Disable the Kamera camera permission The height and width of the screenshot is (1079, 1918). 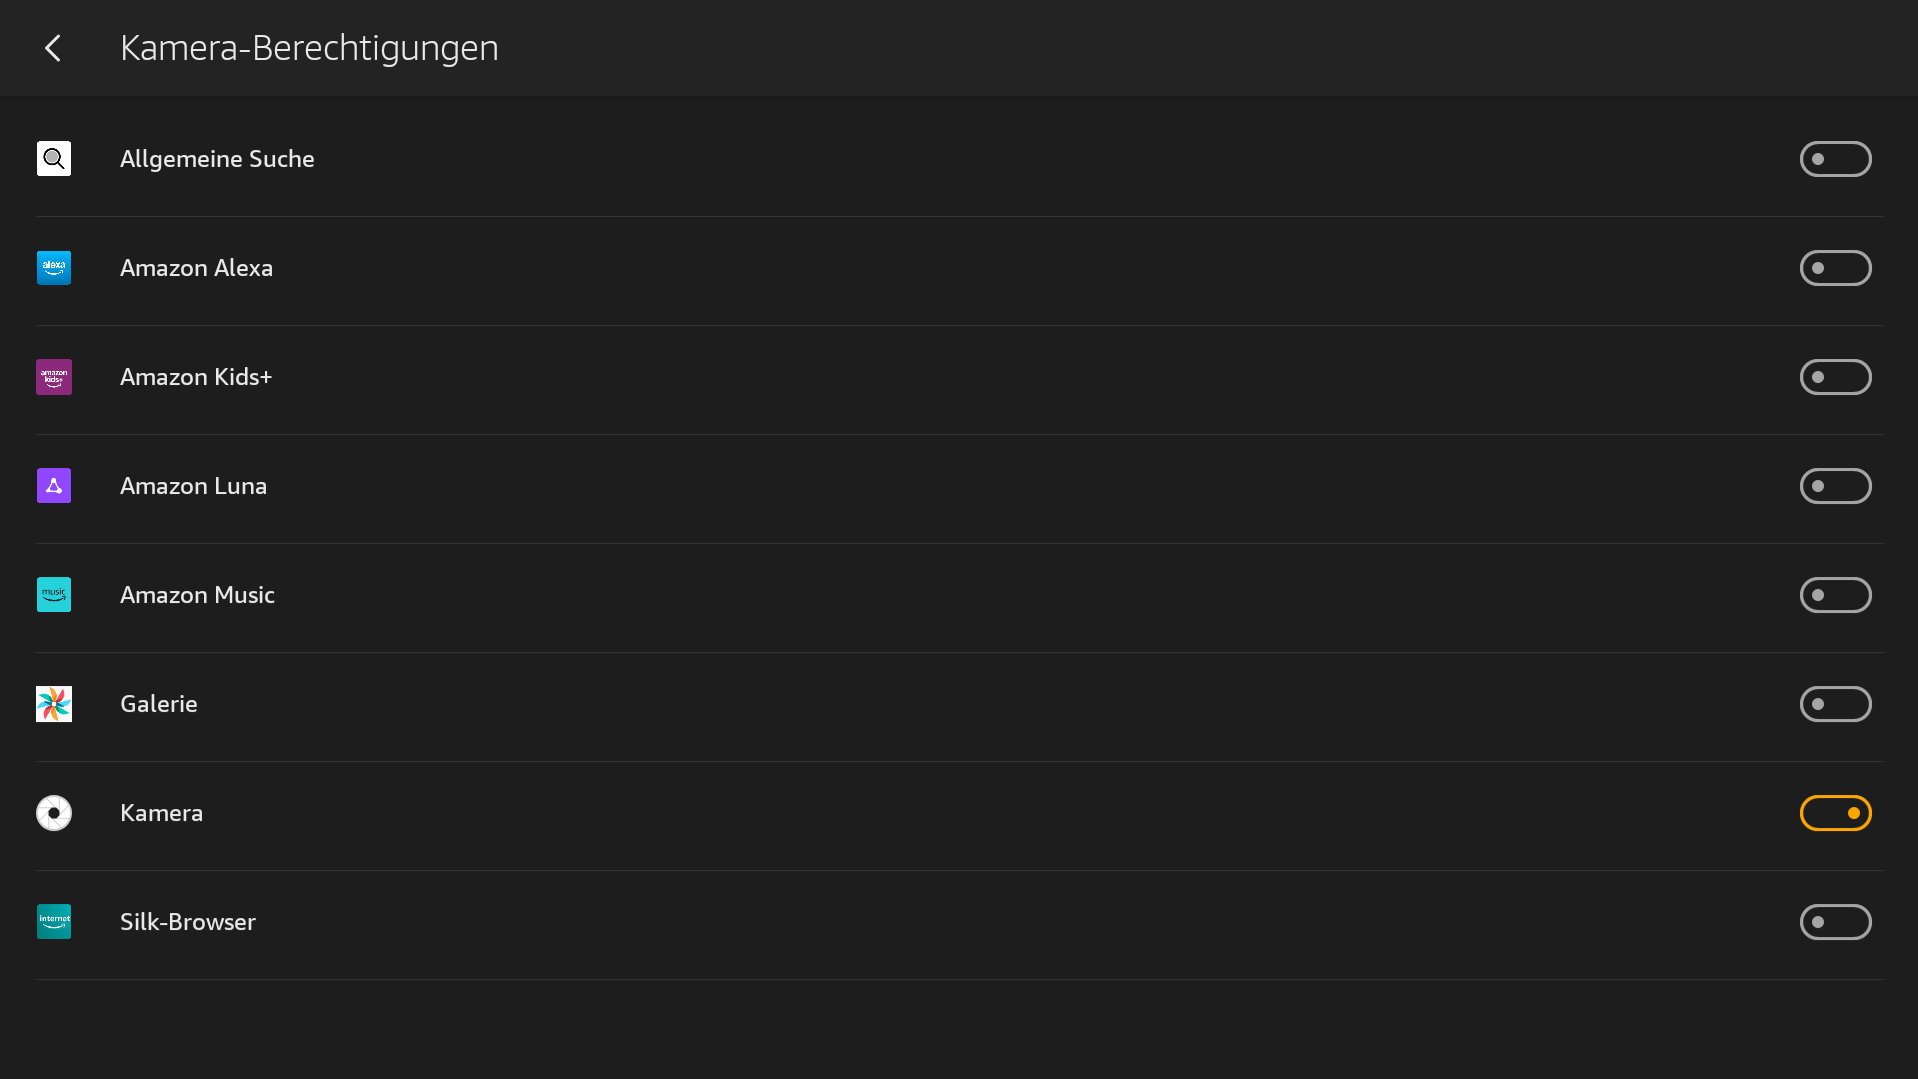(x=1835, y=813)
